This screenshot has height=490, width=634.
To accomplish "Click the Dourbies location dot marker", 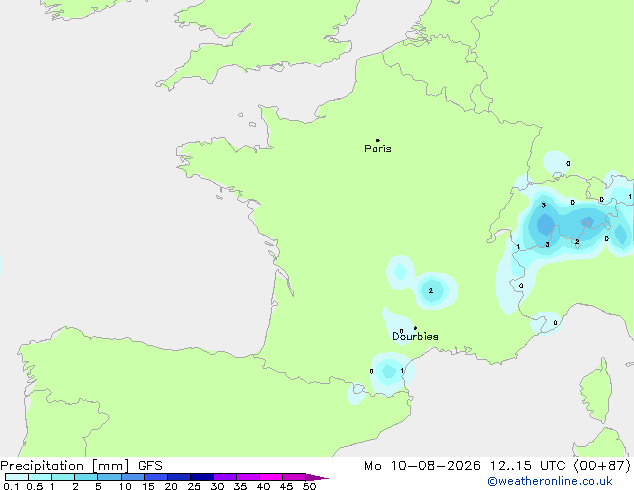I will pos(415,328).
